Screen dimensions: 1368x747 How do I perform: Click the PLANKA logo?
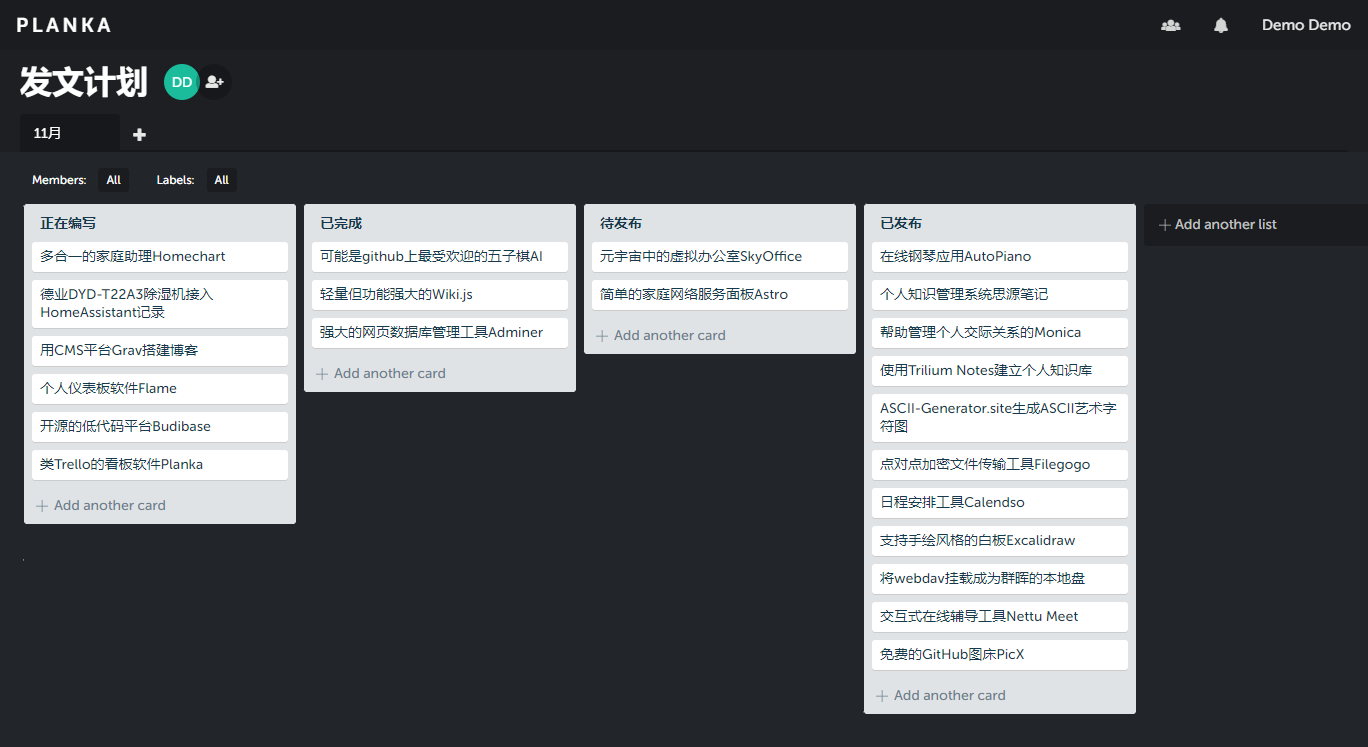click(63, 24)
